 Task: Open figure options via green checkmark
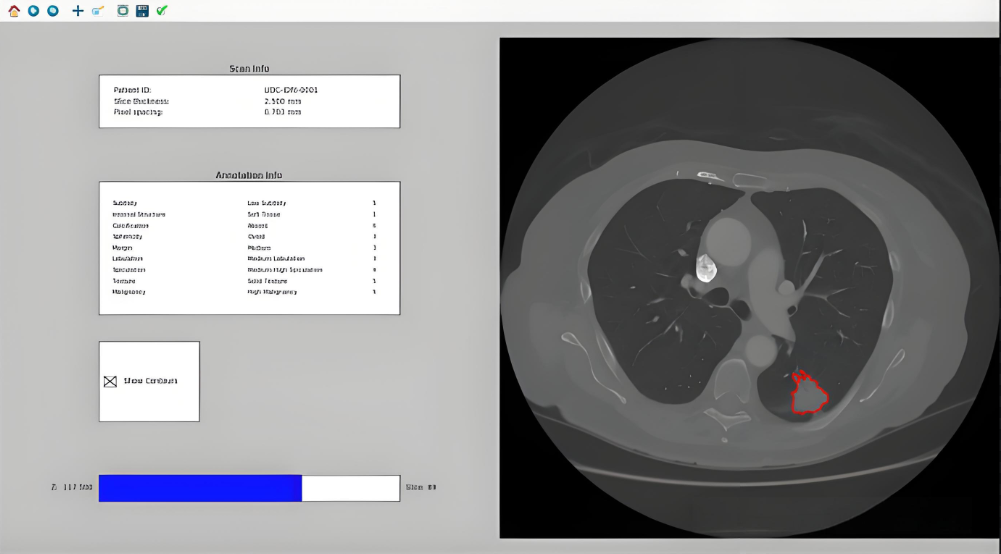162,10
